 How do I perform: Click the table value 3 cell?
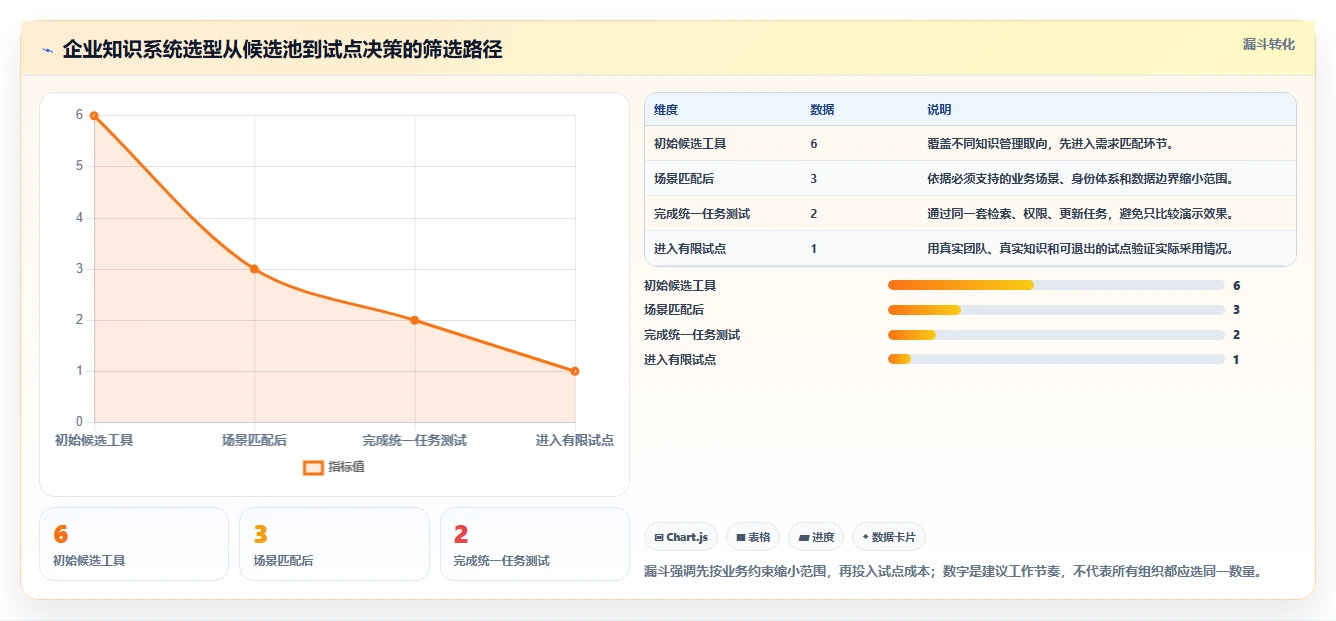814,179
